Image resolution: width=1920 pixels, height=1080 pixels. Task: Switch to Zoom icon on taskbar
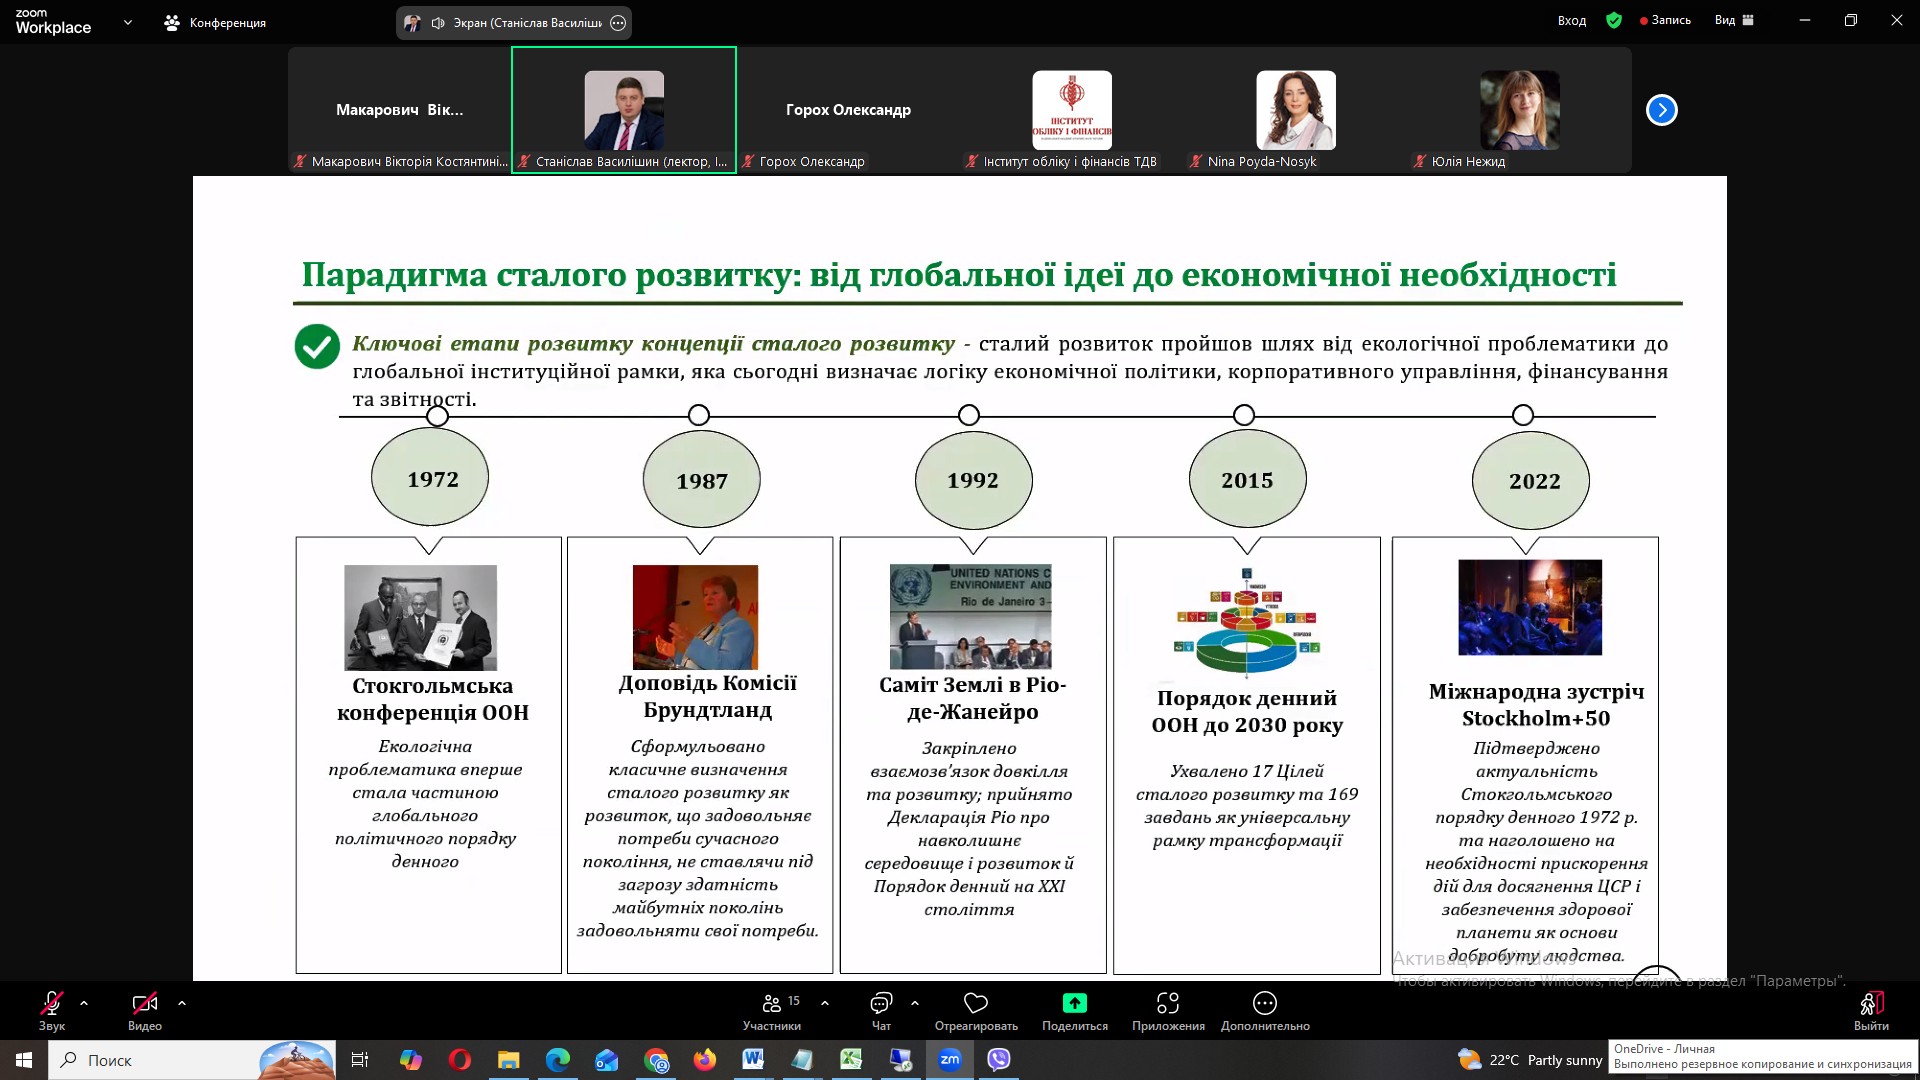pyautogui.click(x=949, y=1060)
